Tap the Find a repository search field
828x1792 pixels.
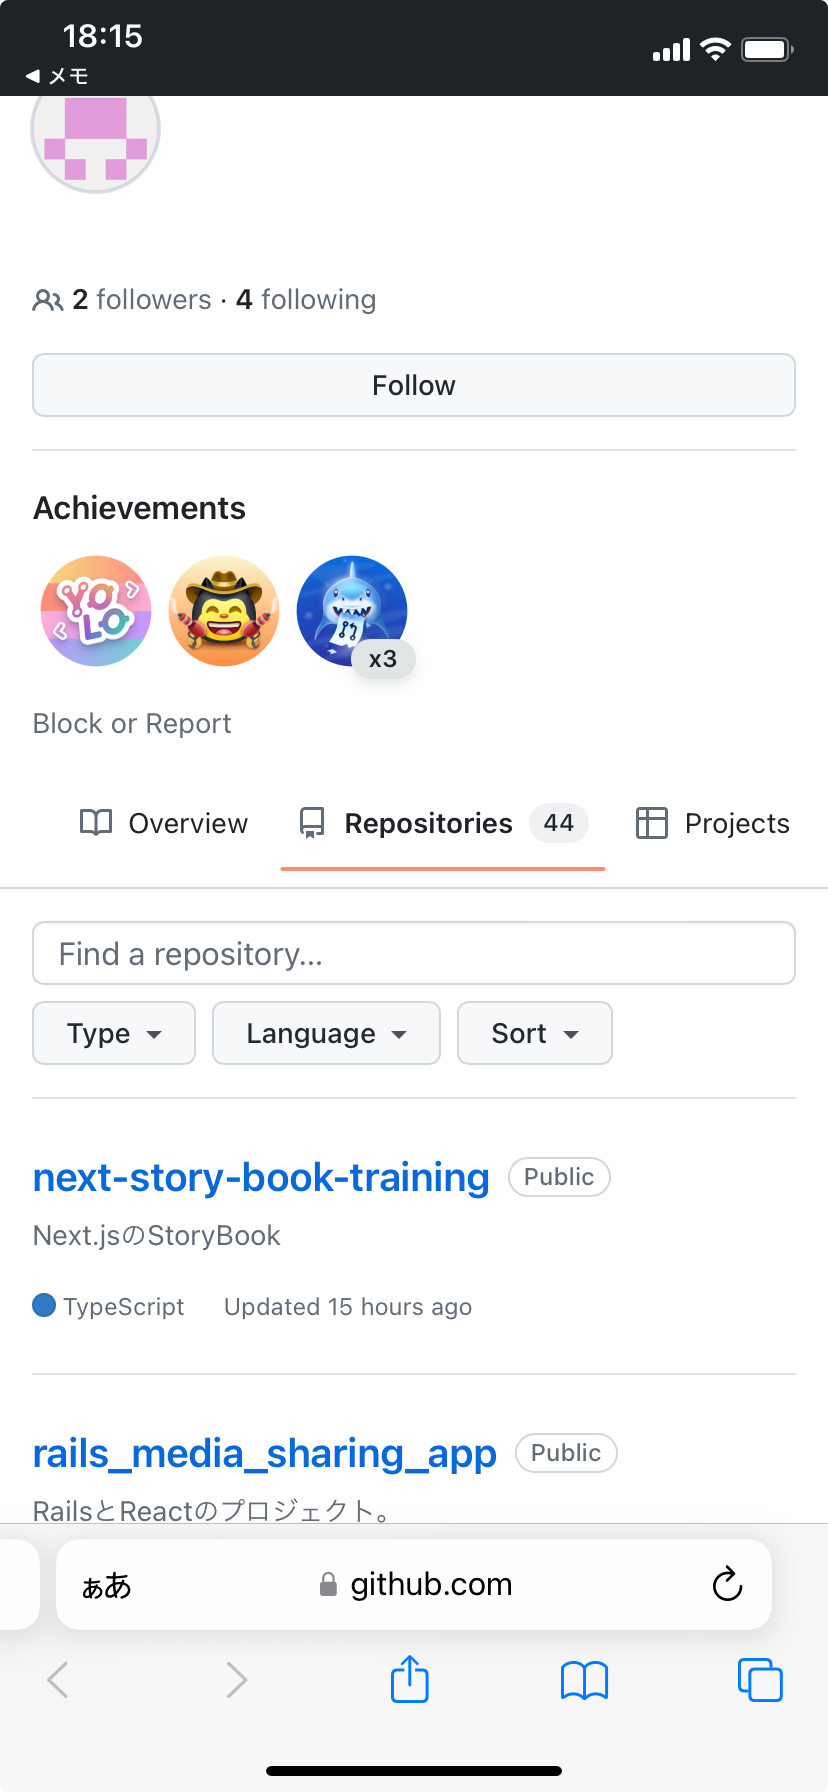pos(413,952)
